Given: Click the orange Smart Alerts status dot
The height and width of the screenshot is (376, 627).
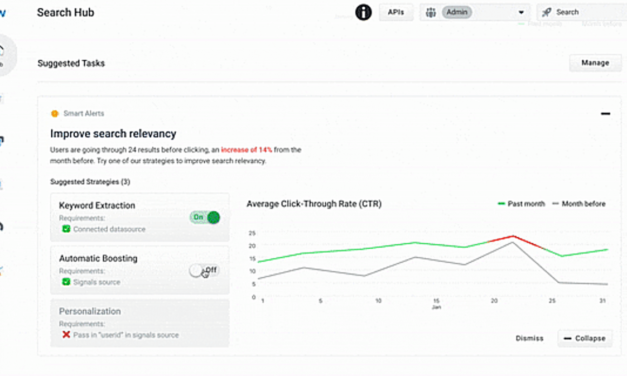Looking at the screenshot, I should click(x=55, y=114).
